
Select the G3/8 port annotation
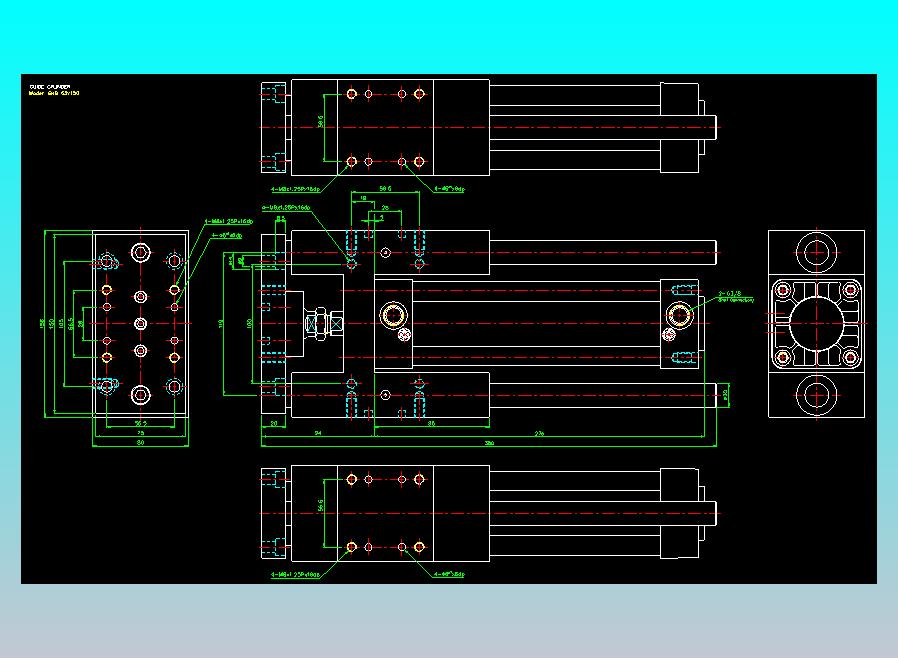[736, 296]
